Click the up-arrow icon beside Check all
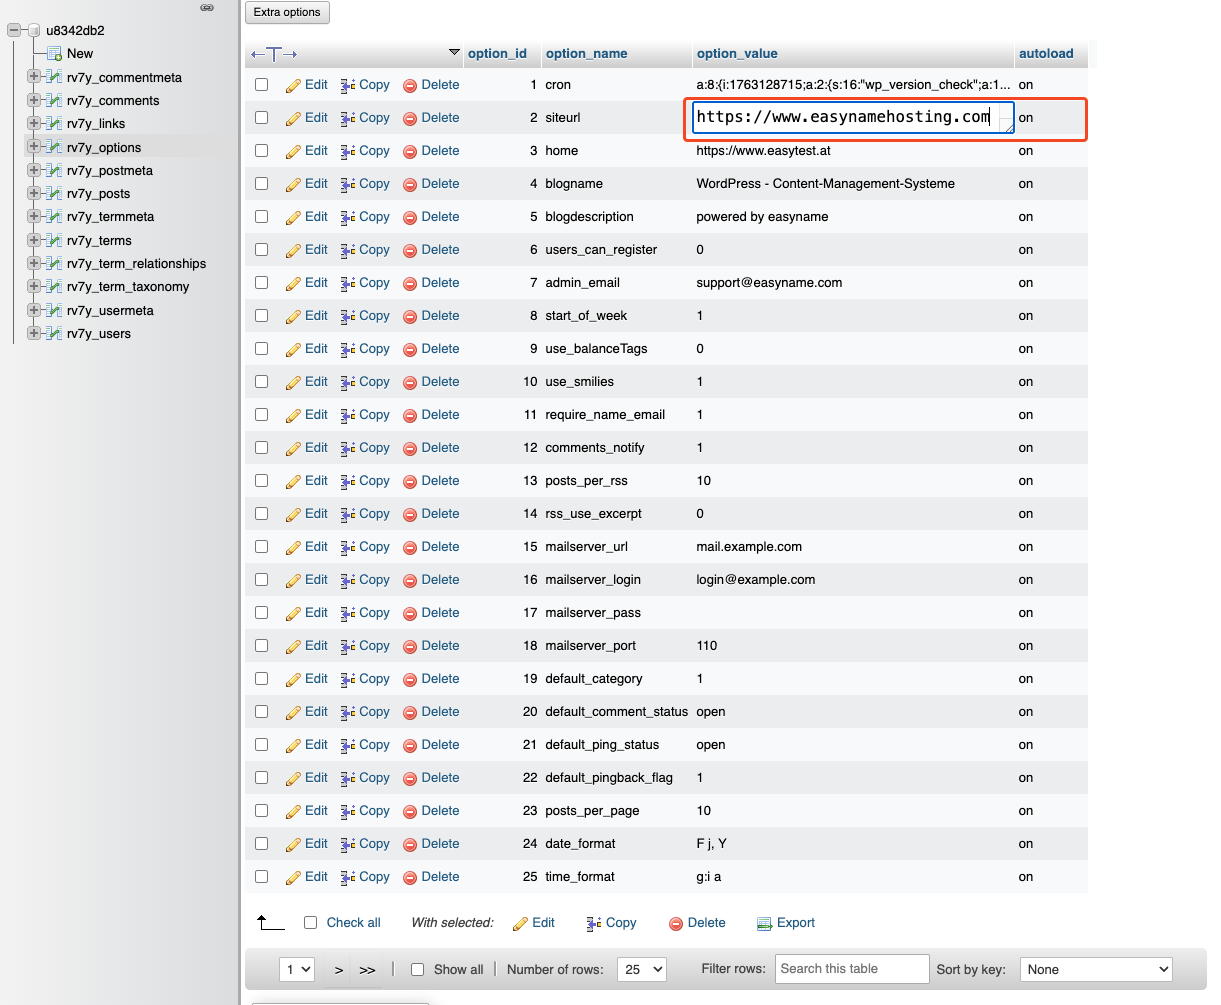This screenshot has height=1005, width=1221. coord(270,923)
